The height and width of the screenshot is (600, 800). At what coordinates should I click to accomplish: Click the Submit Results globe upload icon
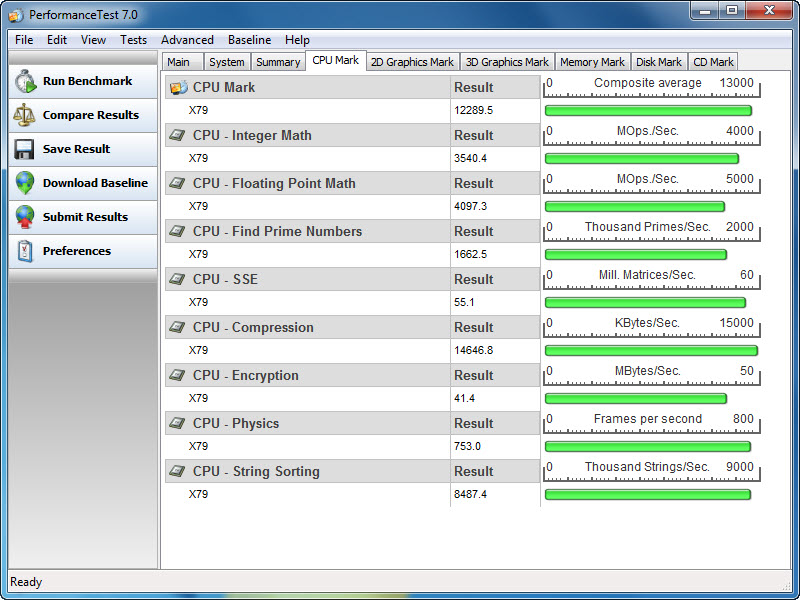(24, 217)
